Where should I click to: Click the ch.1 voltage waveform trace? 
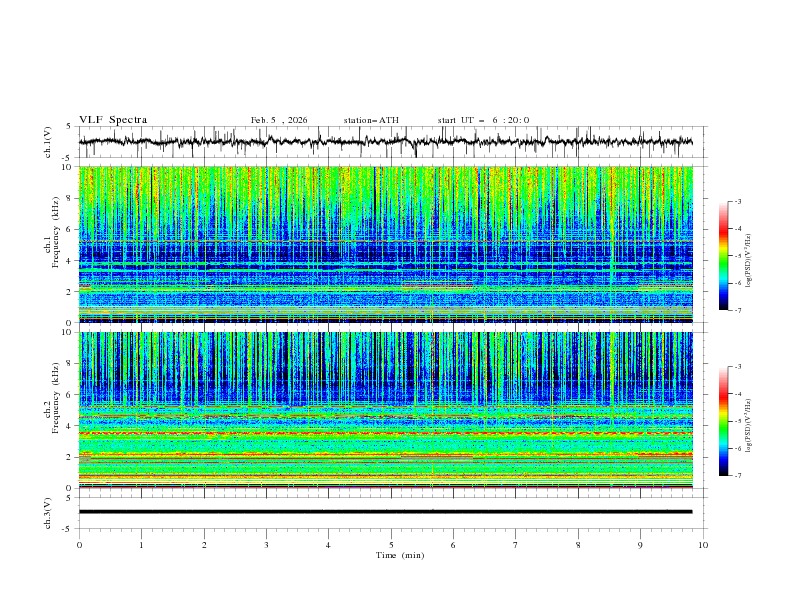[385, 142]
